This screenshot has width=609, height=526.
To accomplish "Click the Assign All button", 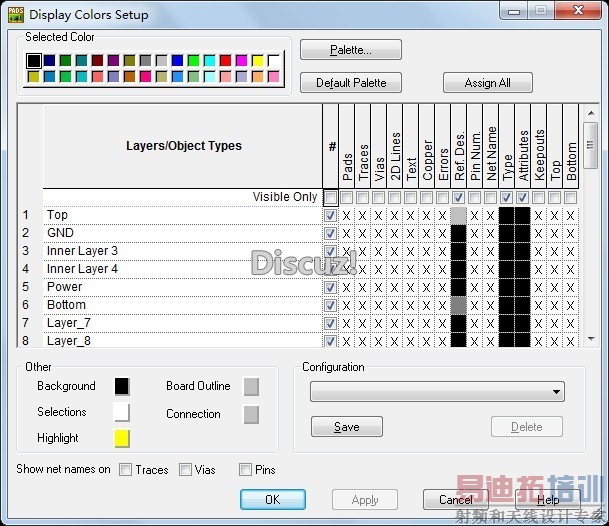I will [487, 83].
